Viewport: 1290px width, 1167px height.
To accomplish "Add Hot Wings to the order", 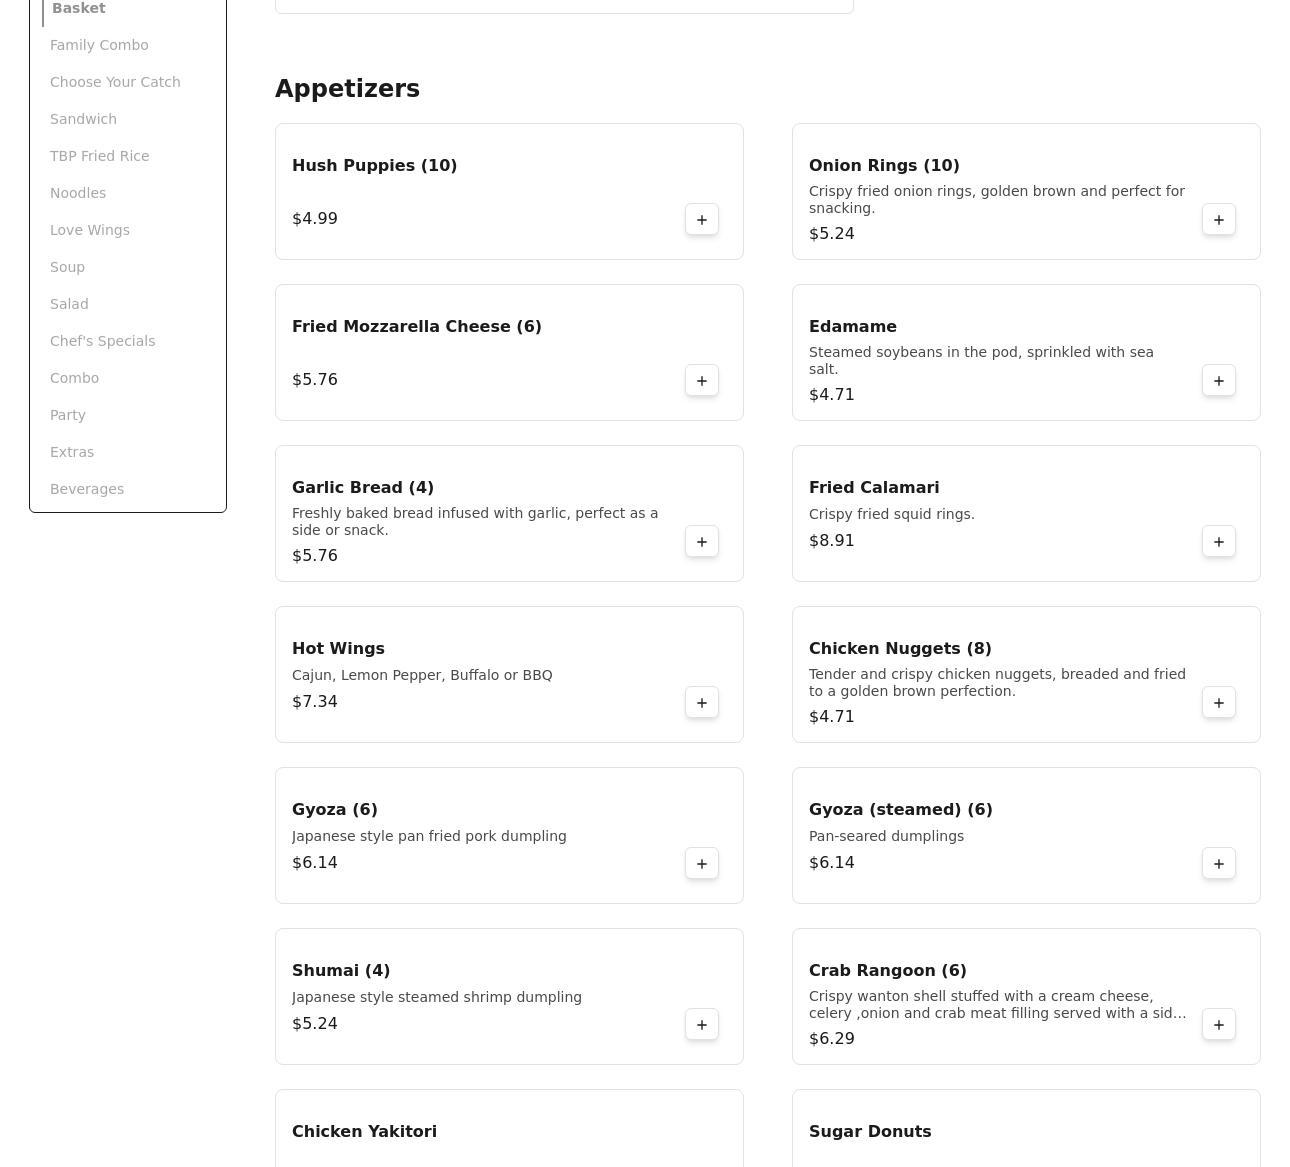I will click(x=701, y=703).
